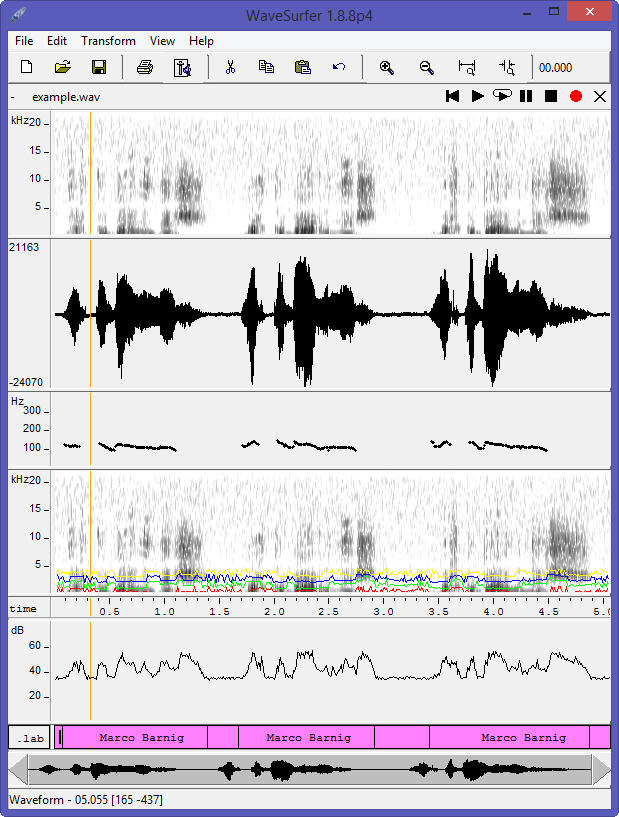Viewport: 619px width, 817px height.
Task: Collapse example.wav panes using the minus sign
Action: click(13, 97)
